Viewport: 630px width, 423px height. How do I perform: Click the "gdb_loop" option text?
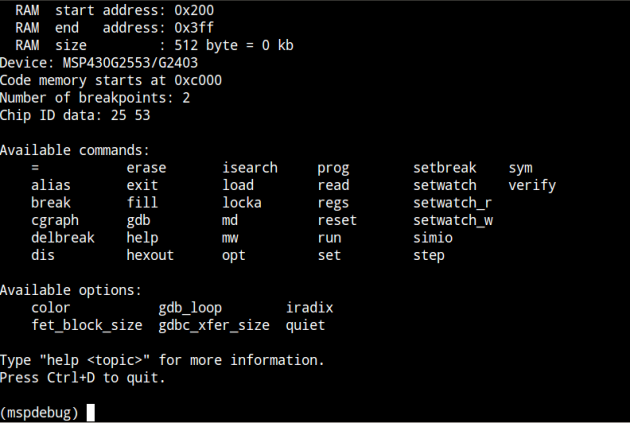[190, 308]
